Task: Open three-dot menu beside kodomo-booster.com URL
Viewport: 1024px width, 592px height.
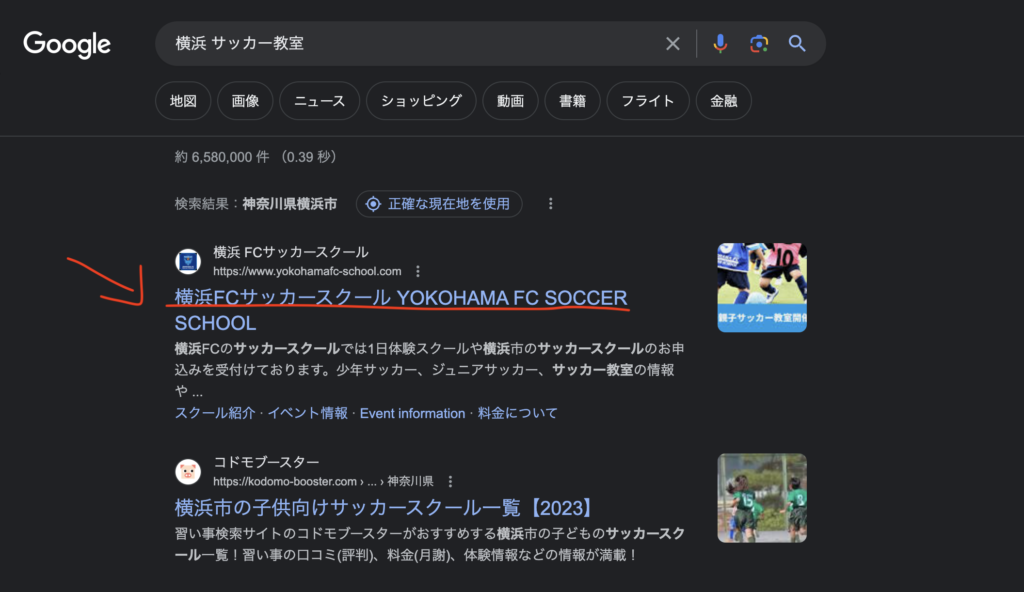Action: click(450, 482)
